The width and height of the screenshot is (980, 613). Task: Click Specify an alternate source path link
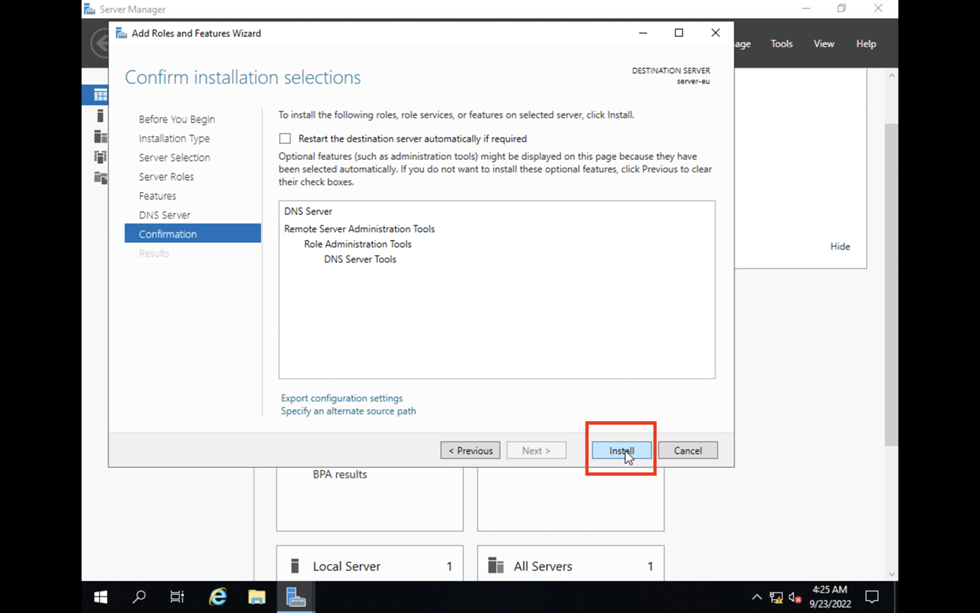[348, 411]
